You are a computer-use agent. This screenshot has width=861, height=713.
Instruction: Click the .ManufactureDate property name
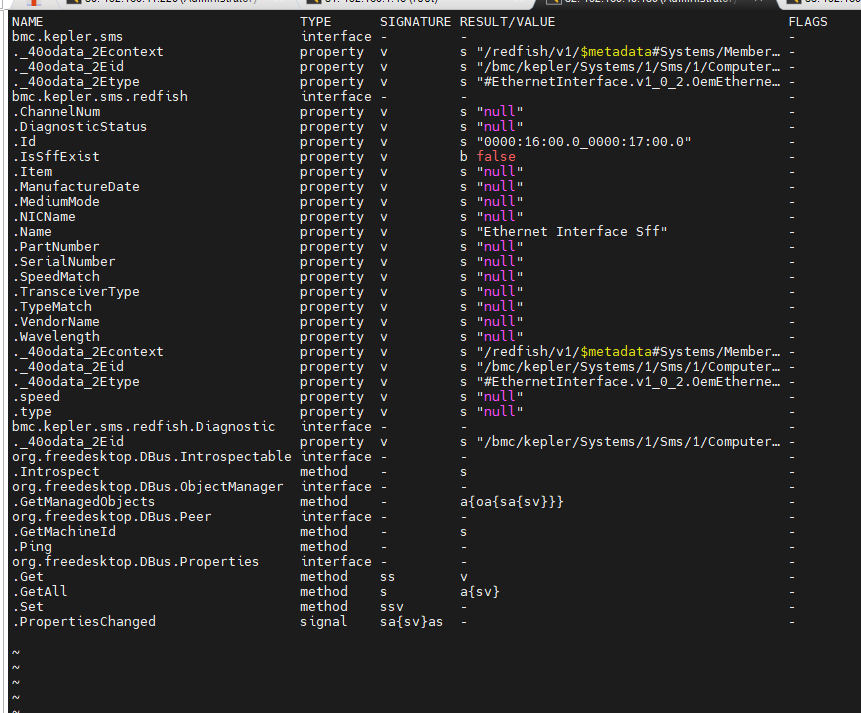tap(76, 187)
